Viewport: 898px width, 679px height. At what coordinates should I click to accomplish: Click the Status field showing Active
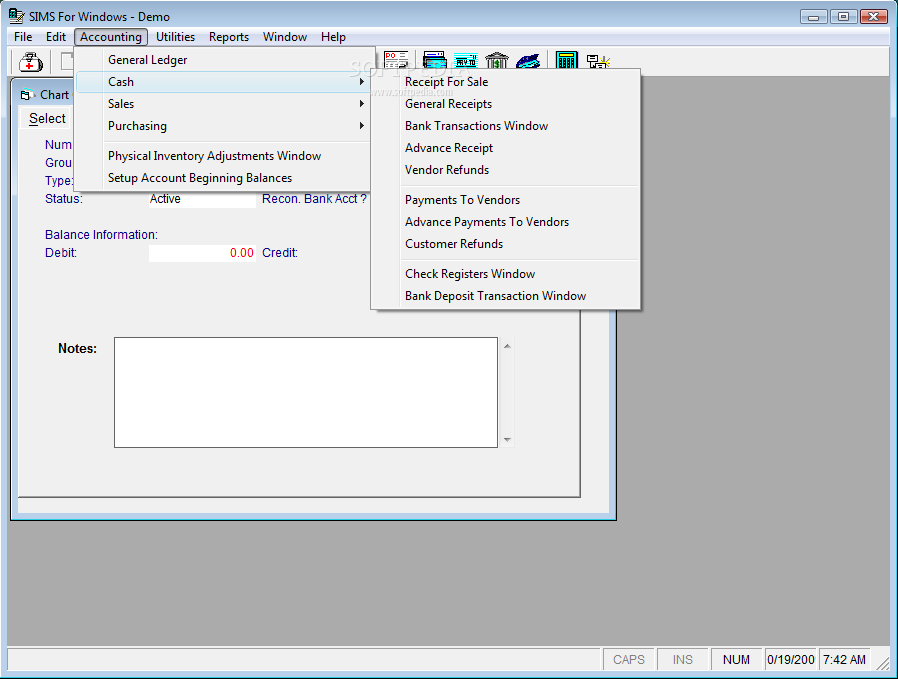202,199
